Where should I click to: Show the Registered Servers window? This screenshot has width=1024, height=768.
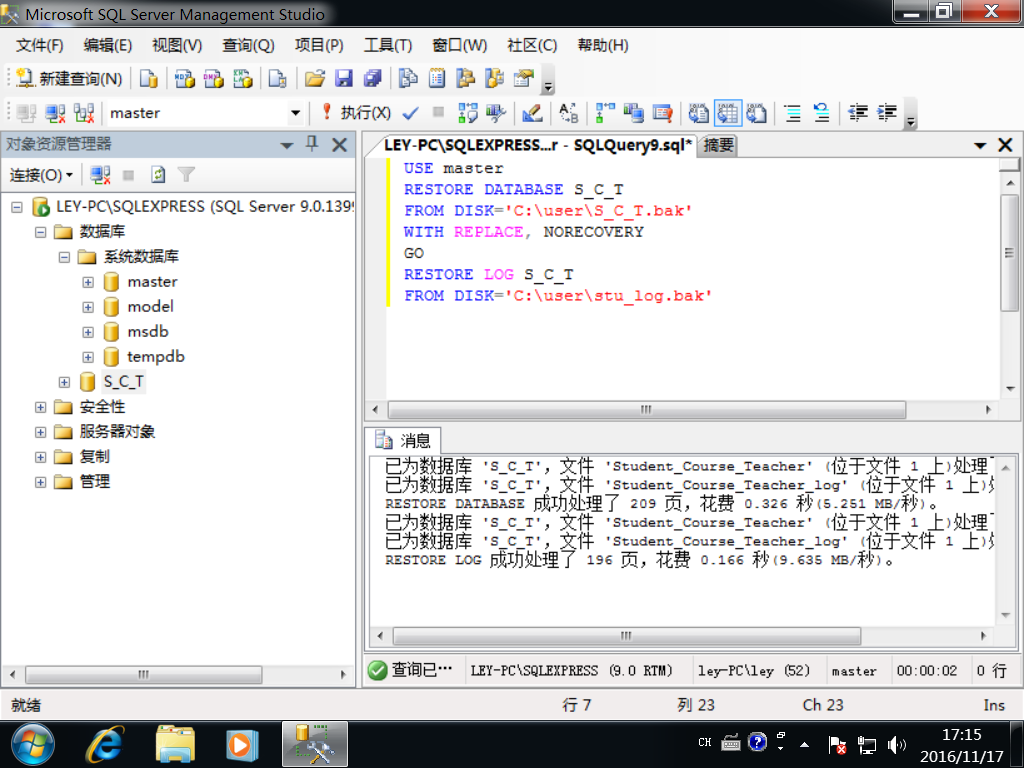(x=408, y=78)
